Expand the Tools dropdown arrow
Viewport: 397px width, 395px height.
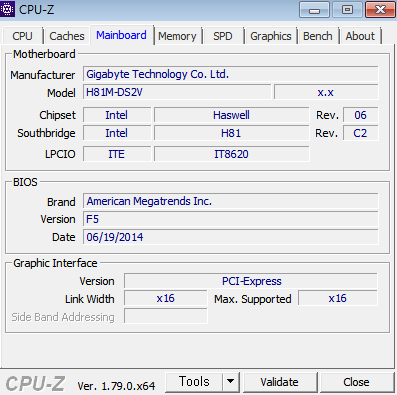[231, 382]
